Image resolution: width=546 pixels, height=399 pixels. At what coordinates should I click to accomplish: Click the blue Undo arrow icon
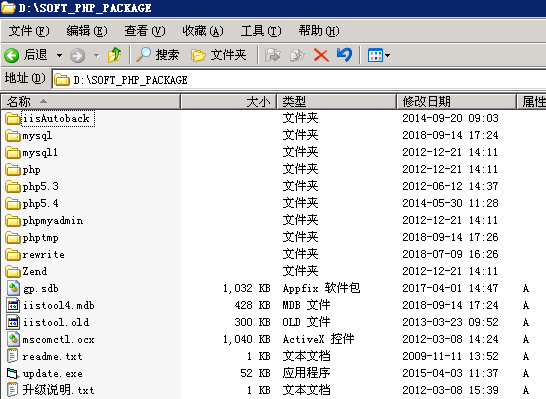click(x=344, y=55)
